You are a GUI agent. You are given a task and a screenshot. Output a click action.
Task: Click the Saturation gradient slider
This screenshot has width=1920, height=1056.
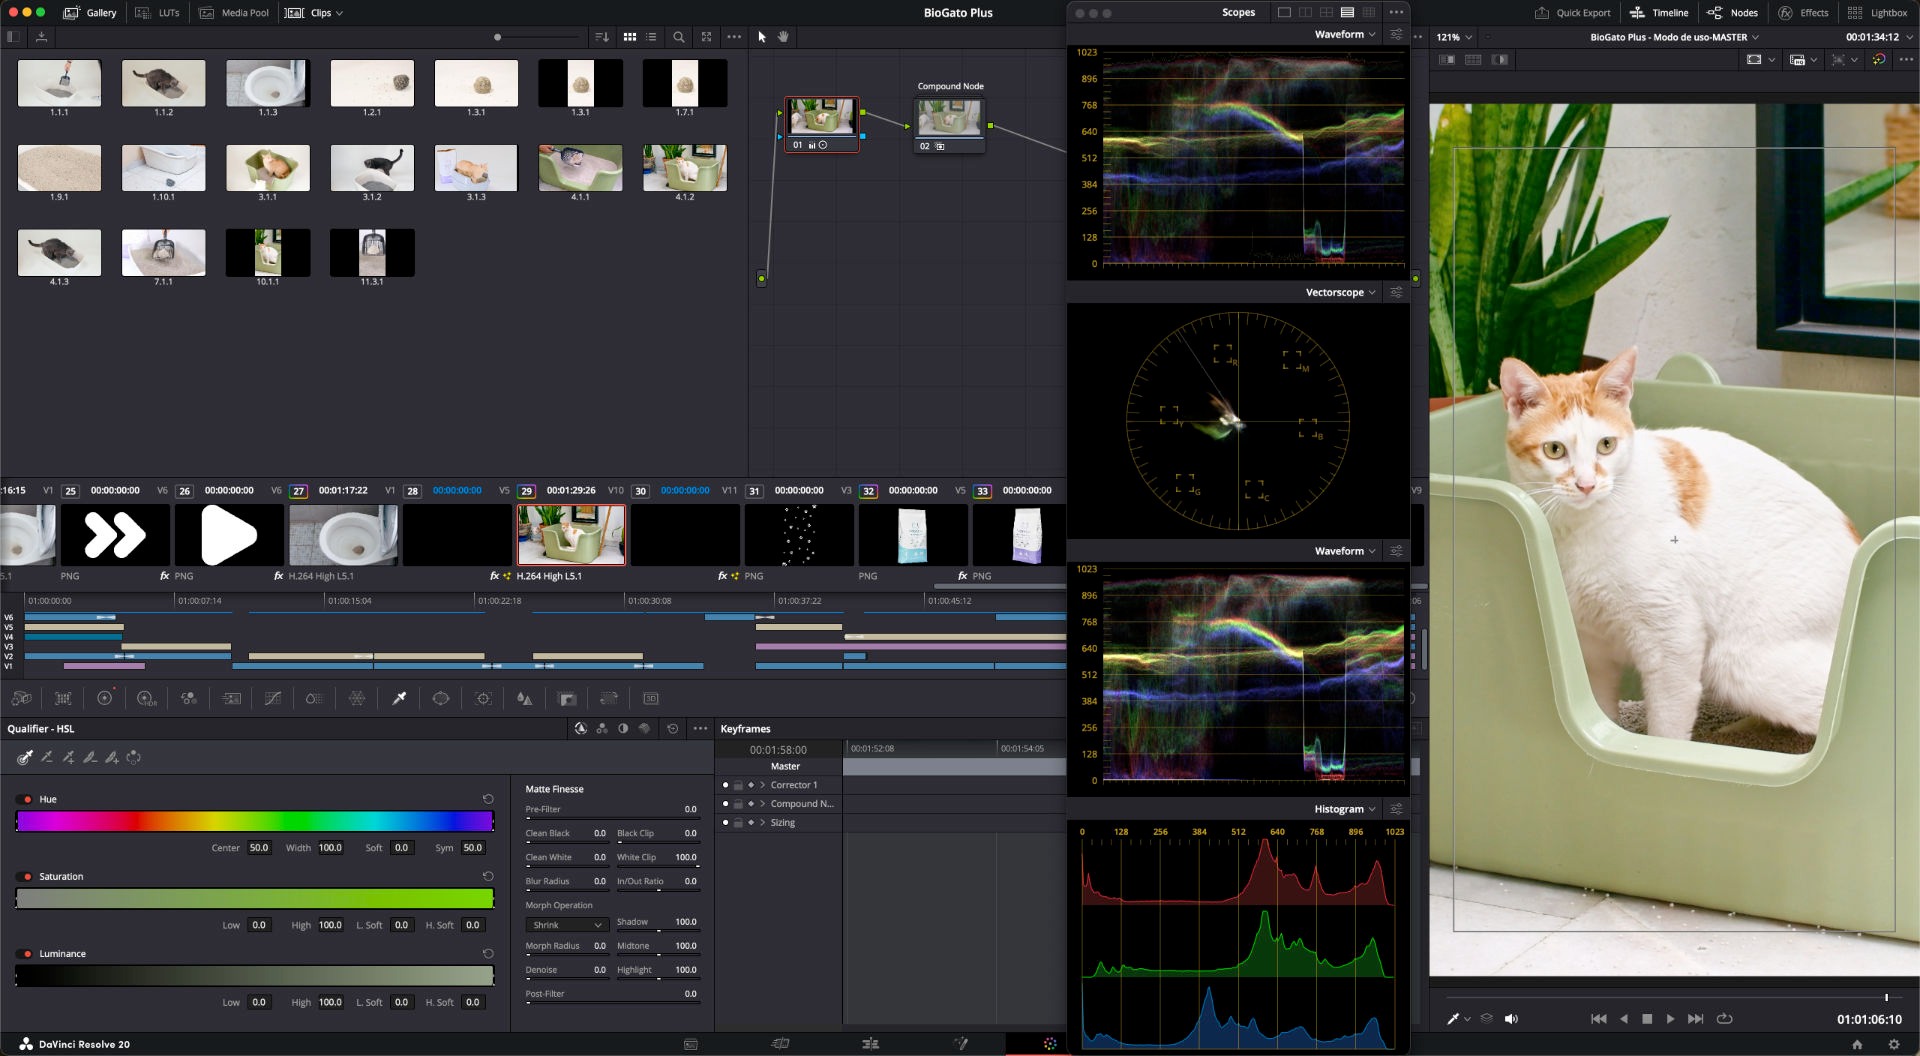[255, 899]
